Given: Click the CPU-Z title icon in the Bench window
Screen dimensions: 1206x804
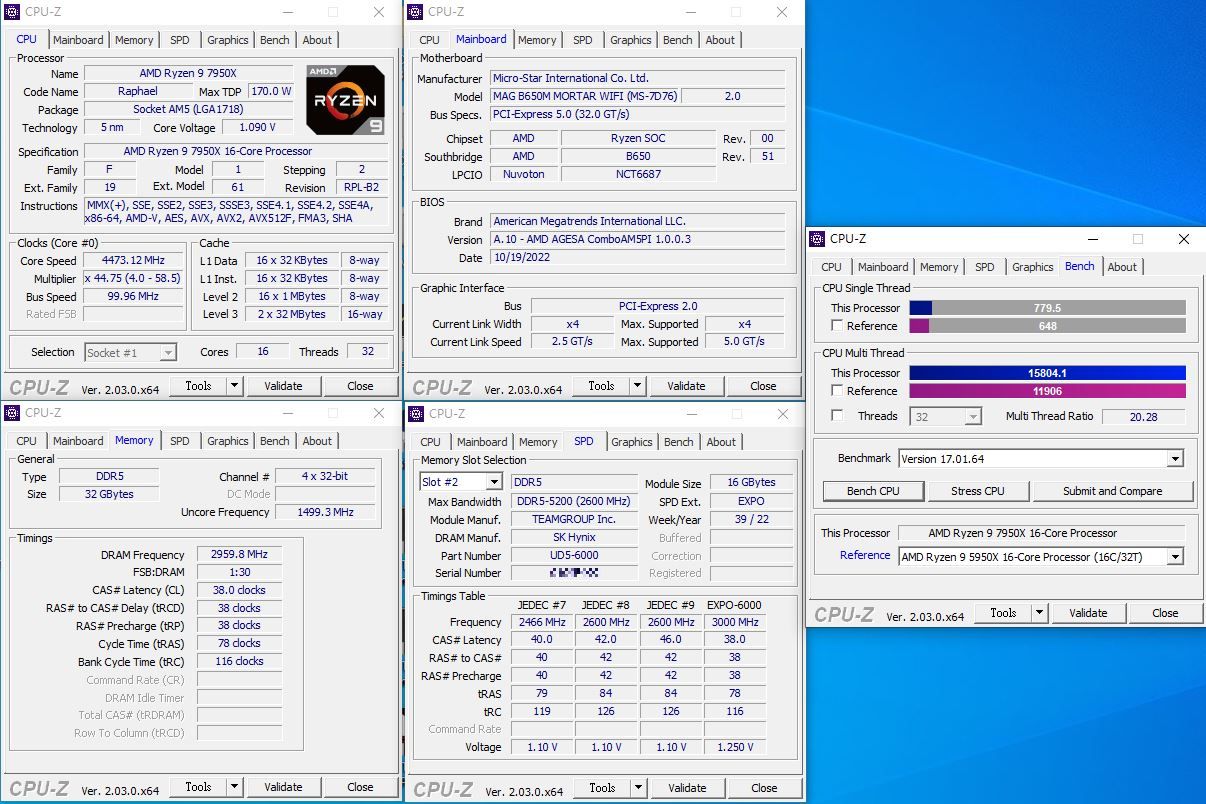Looking at the screenshot, I should [x=817, y=239].
